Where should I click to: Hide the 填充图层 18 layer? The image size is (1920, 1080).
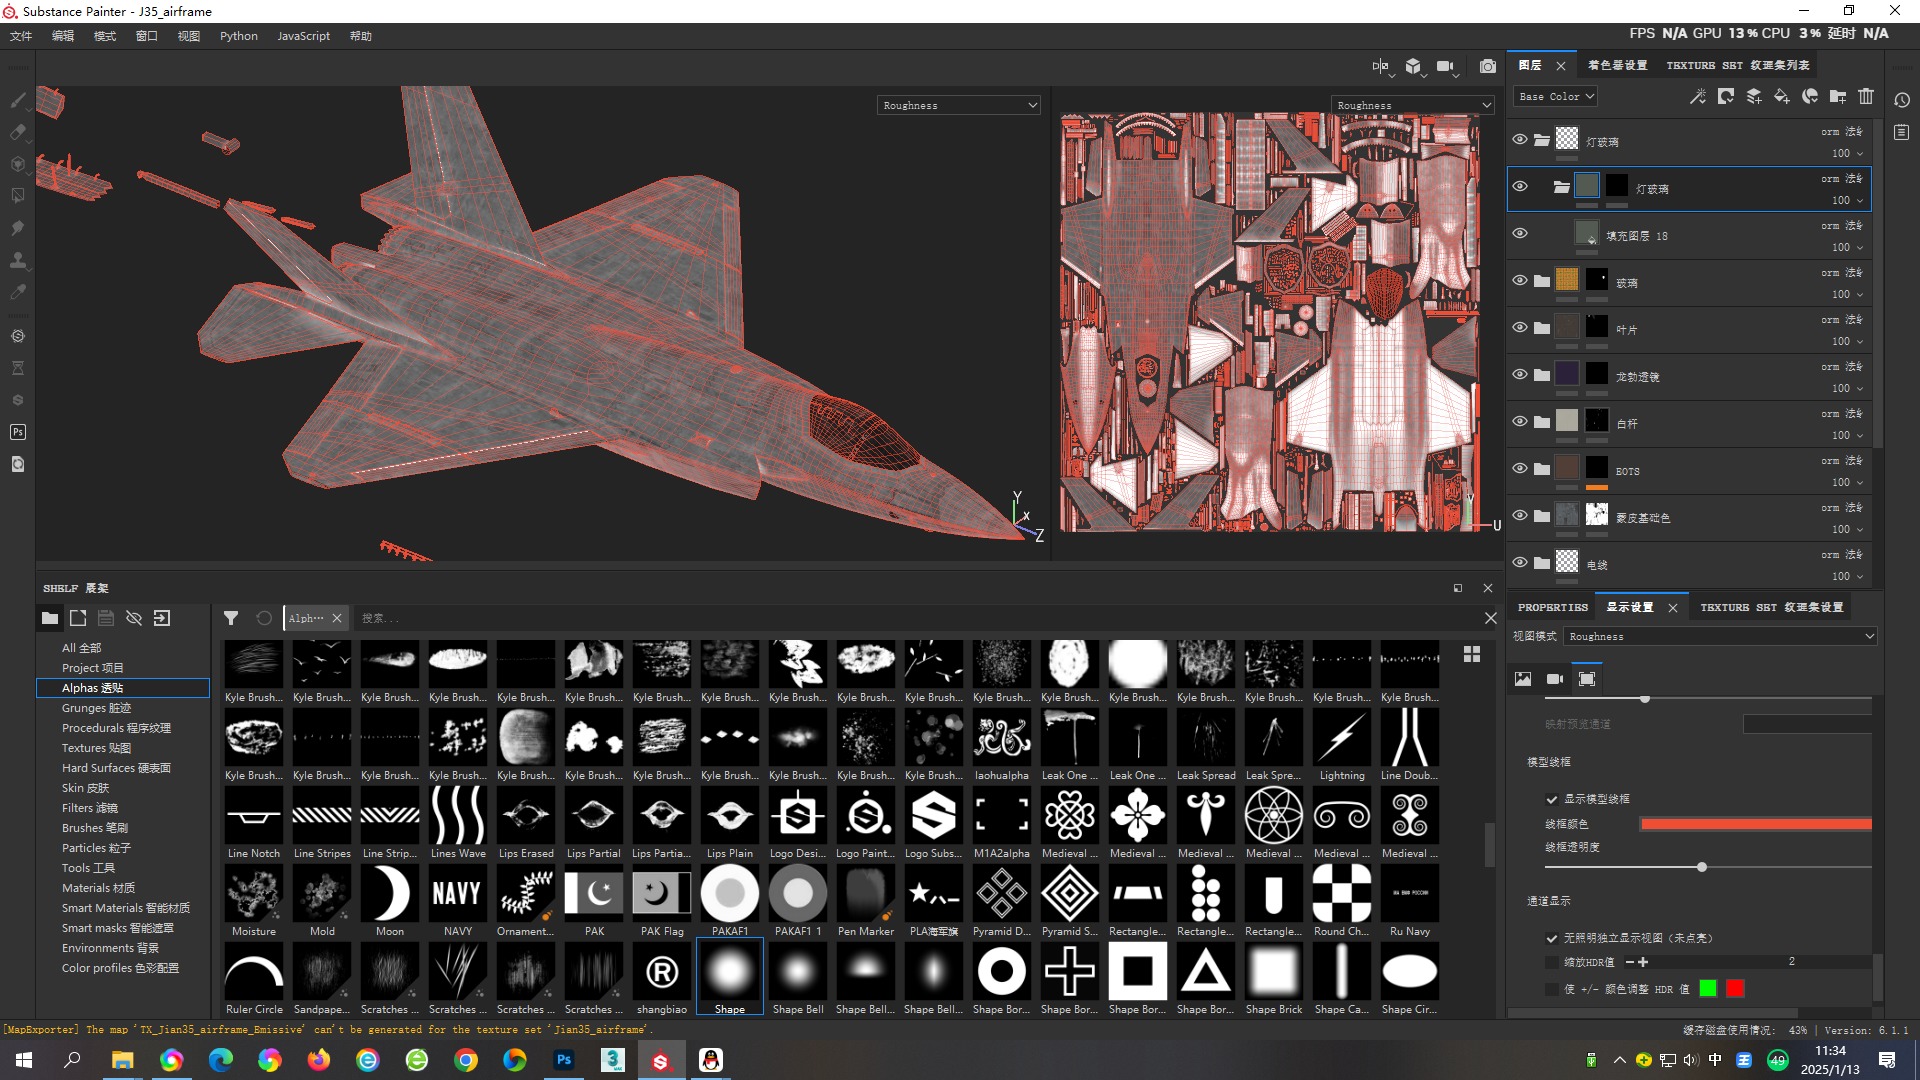[1520, 233]
